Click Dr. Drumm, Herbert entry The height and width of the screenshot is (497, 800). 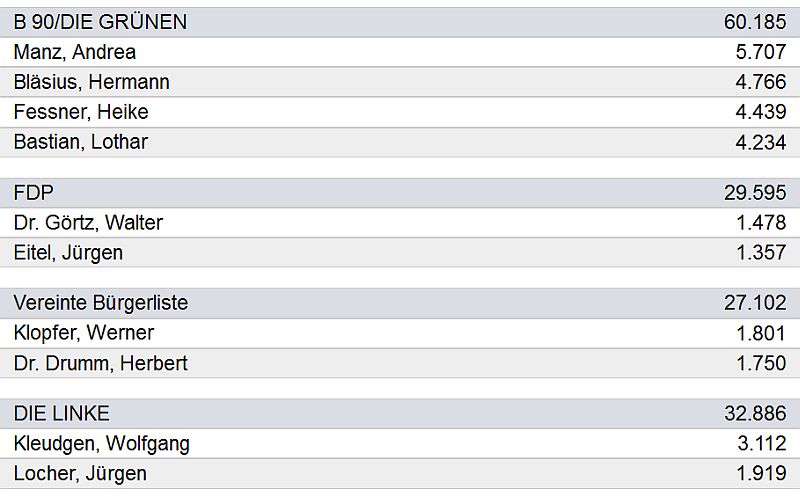click(101, 363)
